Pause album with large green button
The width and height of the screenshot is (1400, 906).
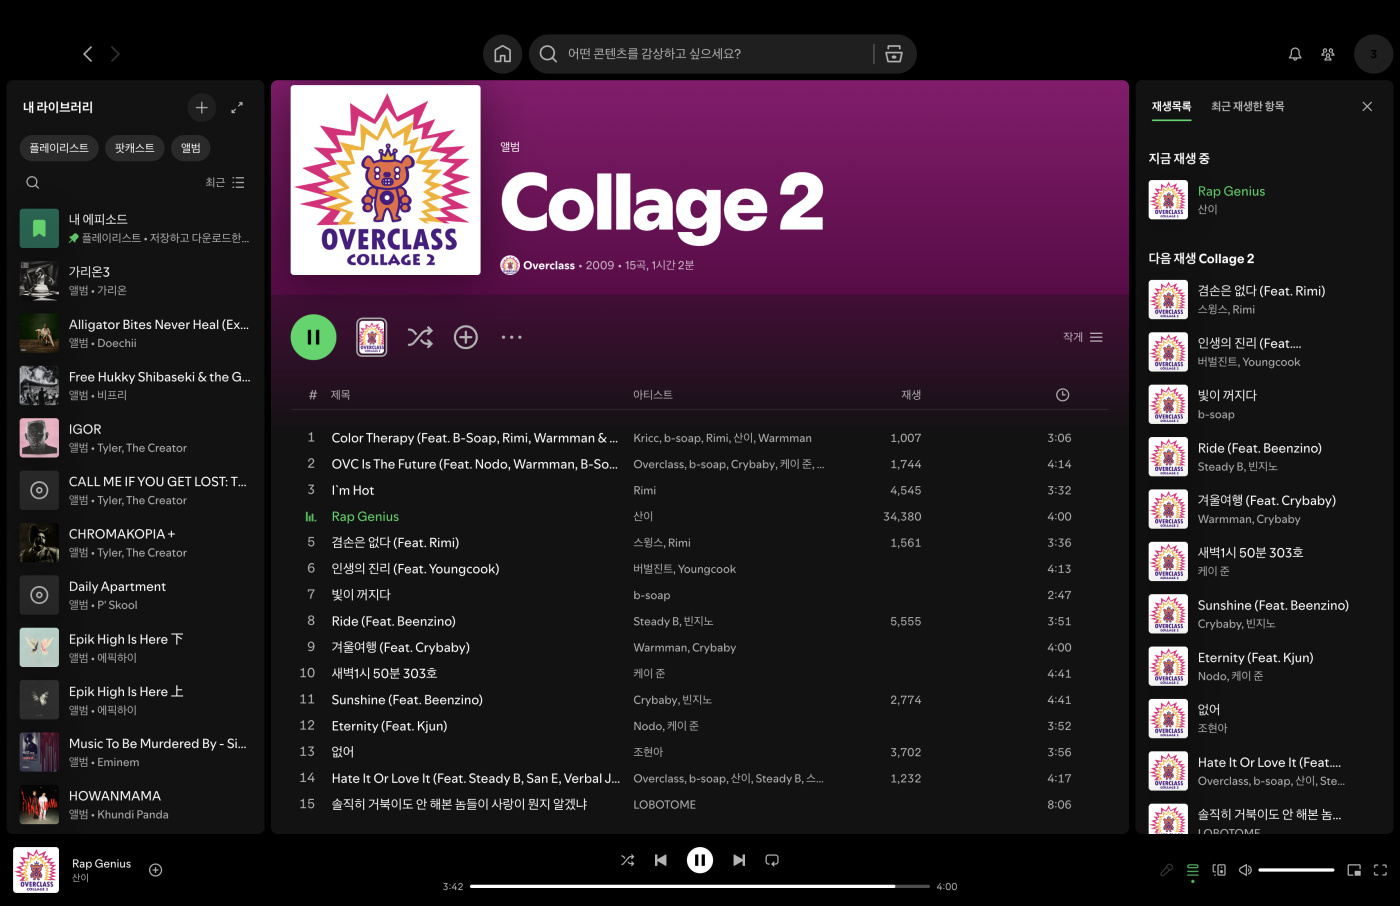[x=313, y=337]
